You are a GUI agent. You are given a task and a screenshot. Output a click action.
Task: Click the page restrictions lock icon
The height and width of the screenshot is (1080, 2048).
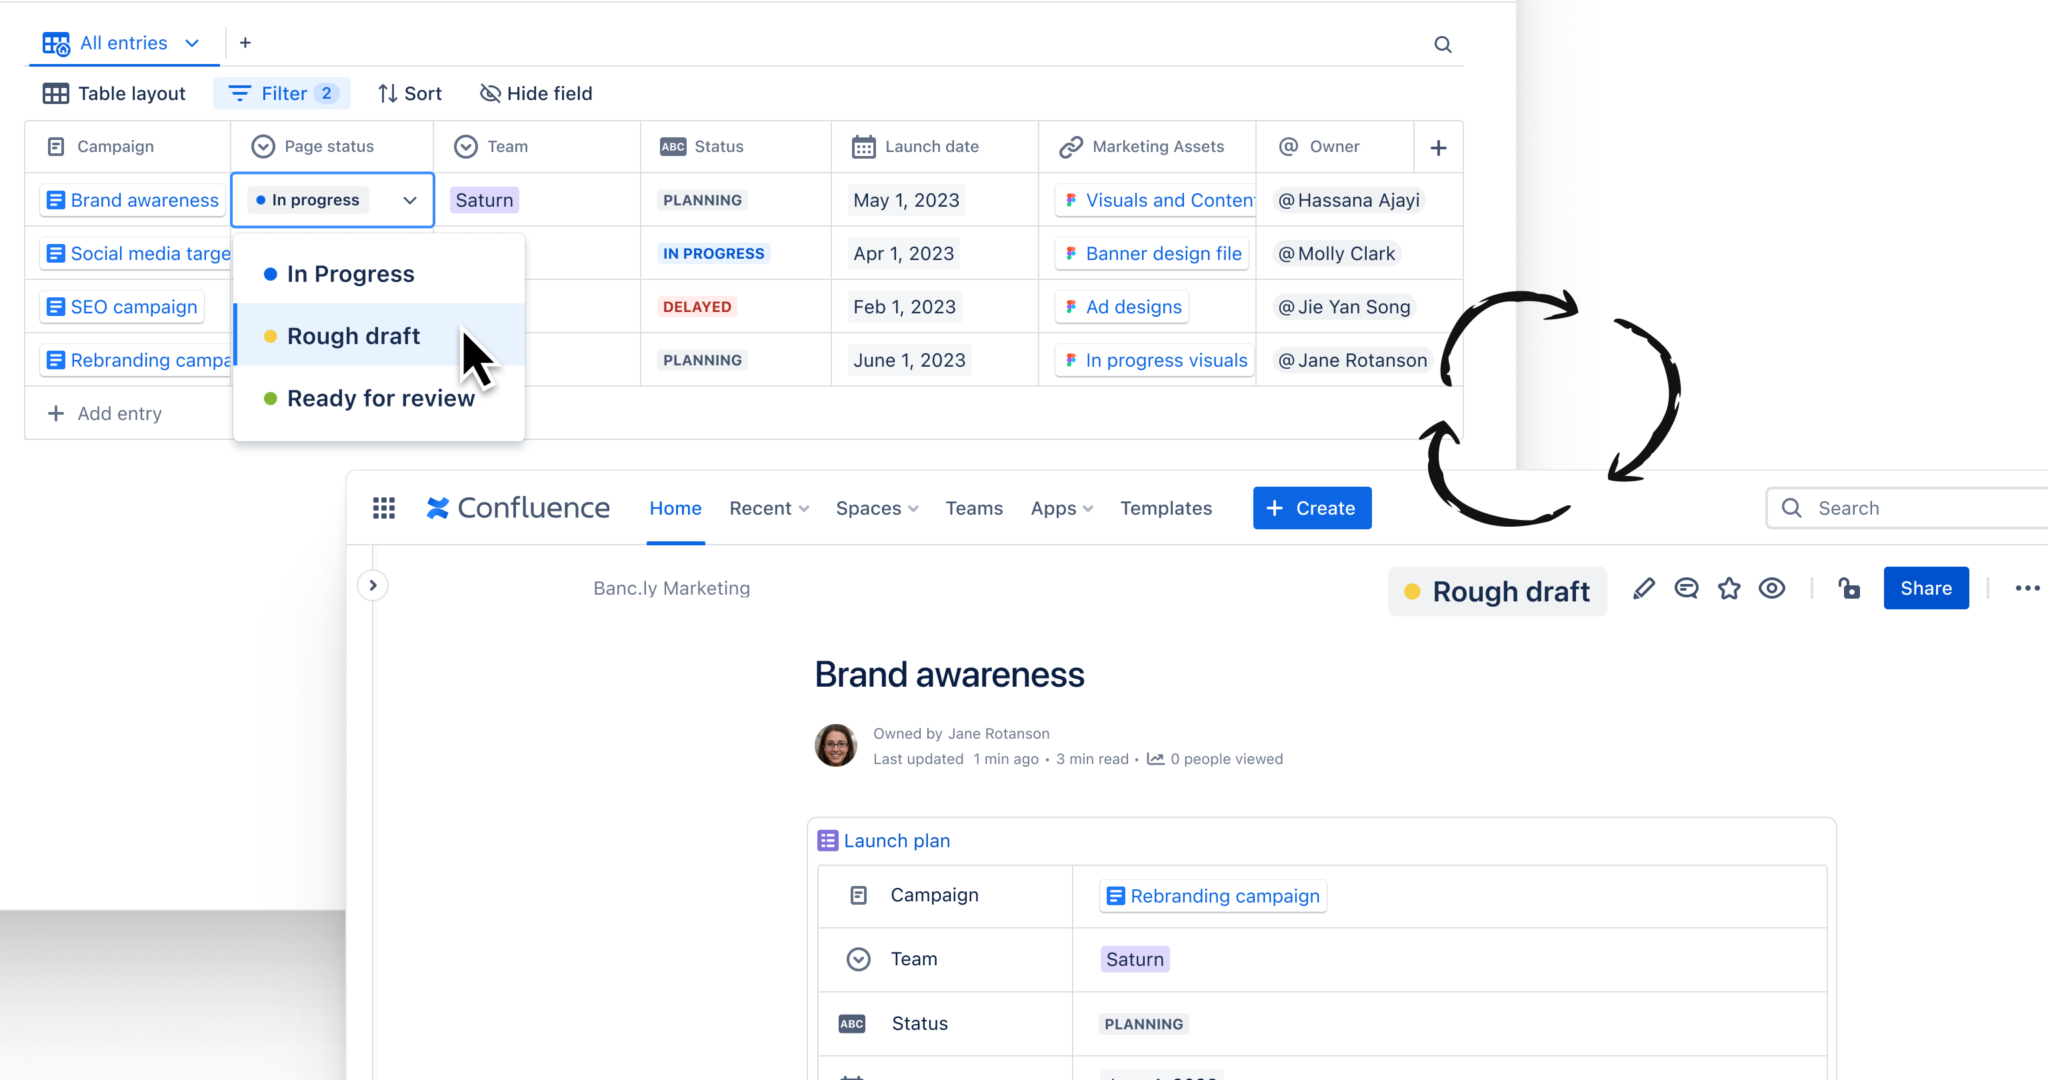[x=1849, y=589]
